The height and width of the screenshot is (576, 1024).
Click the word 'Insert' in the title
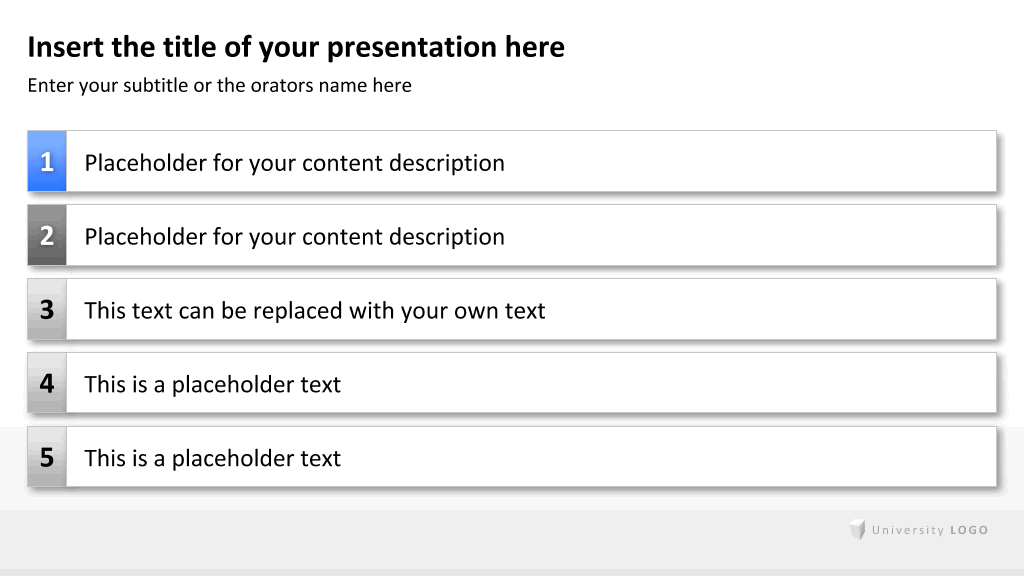pos(65,47)
